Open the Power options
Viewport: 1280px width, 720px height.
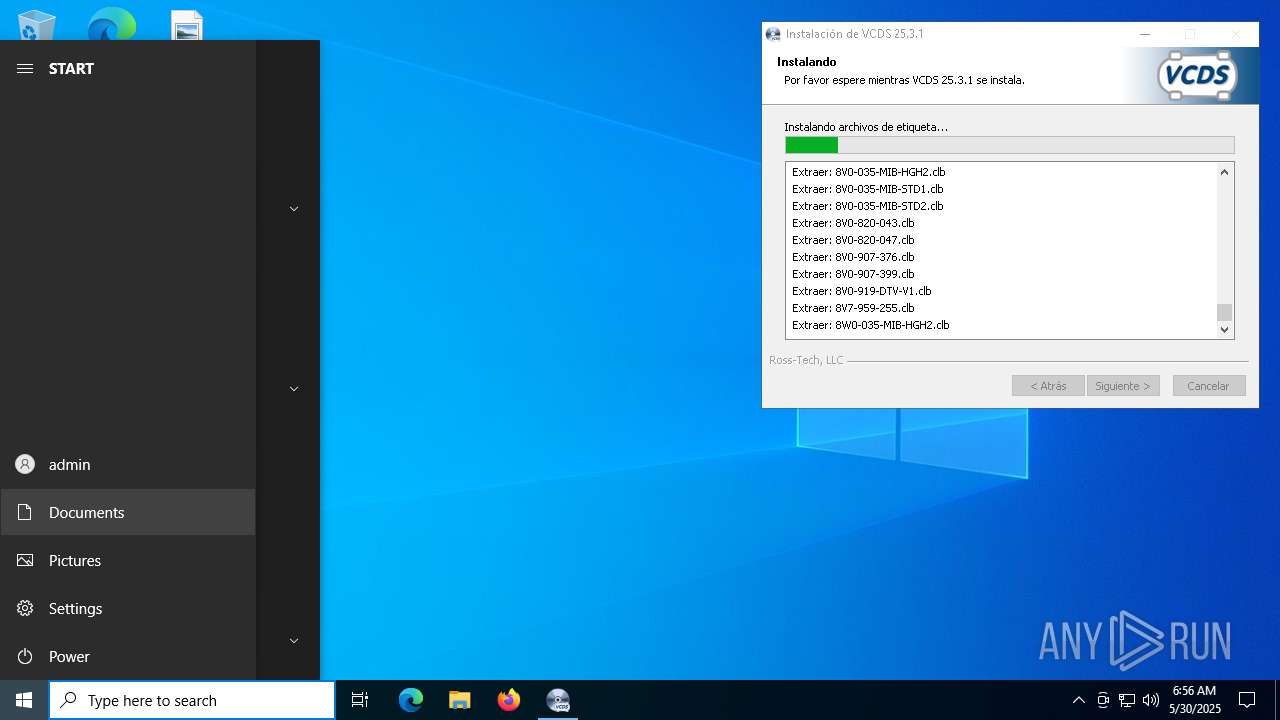click(128, 656)
